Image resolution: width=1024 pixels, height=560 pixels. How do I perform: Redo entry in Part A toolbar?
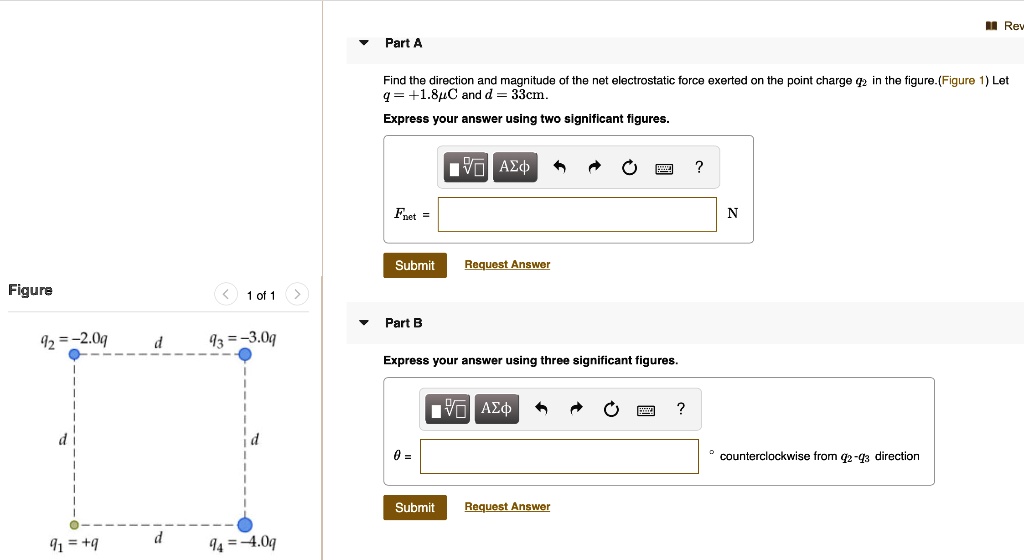coord(594,167)
